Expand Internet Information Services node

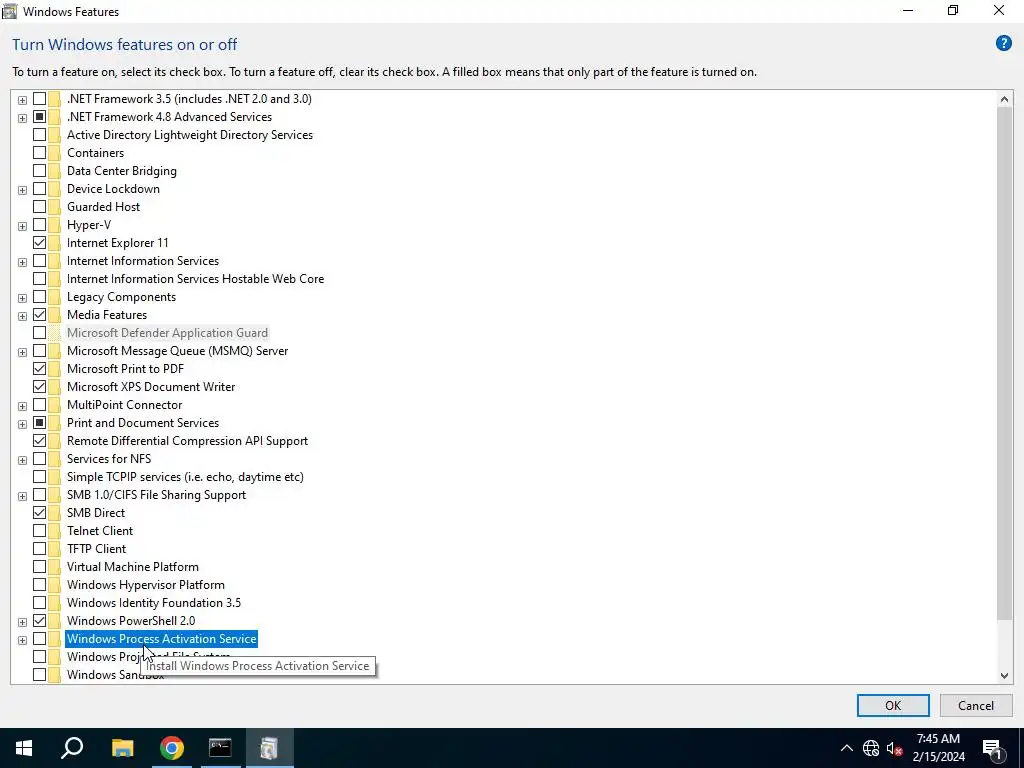(22, 262)
